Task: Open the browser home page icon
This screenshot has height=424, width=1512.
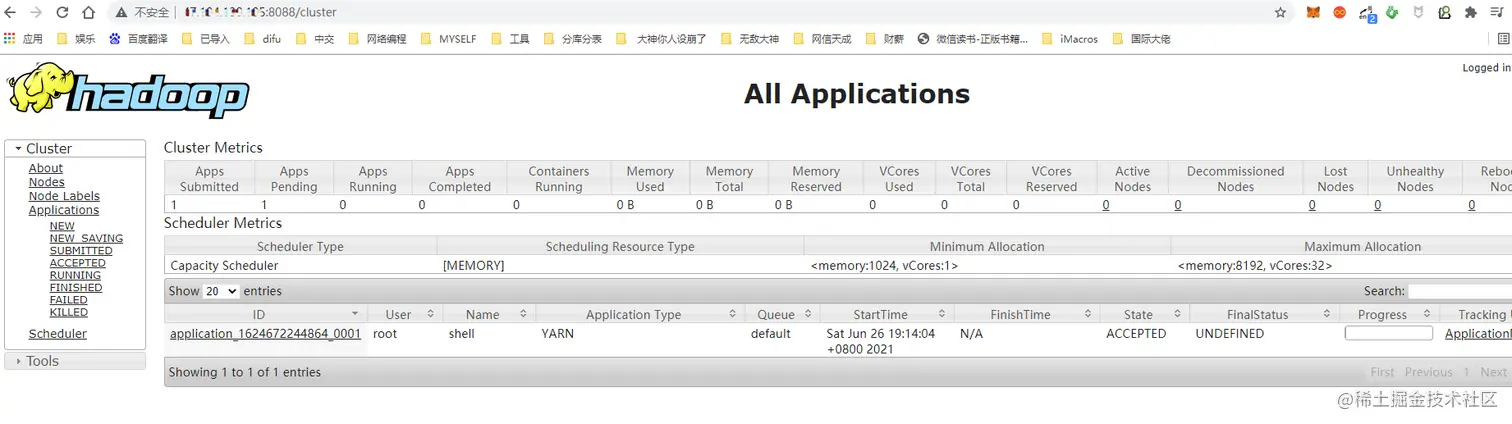Action: (x=88, y=13)
